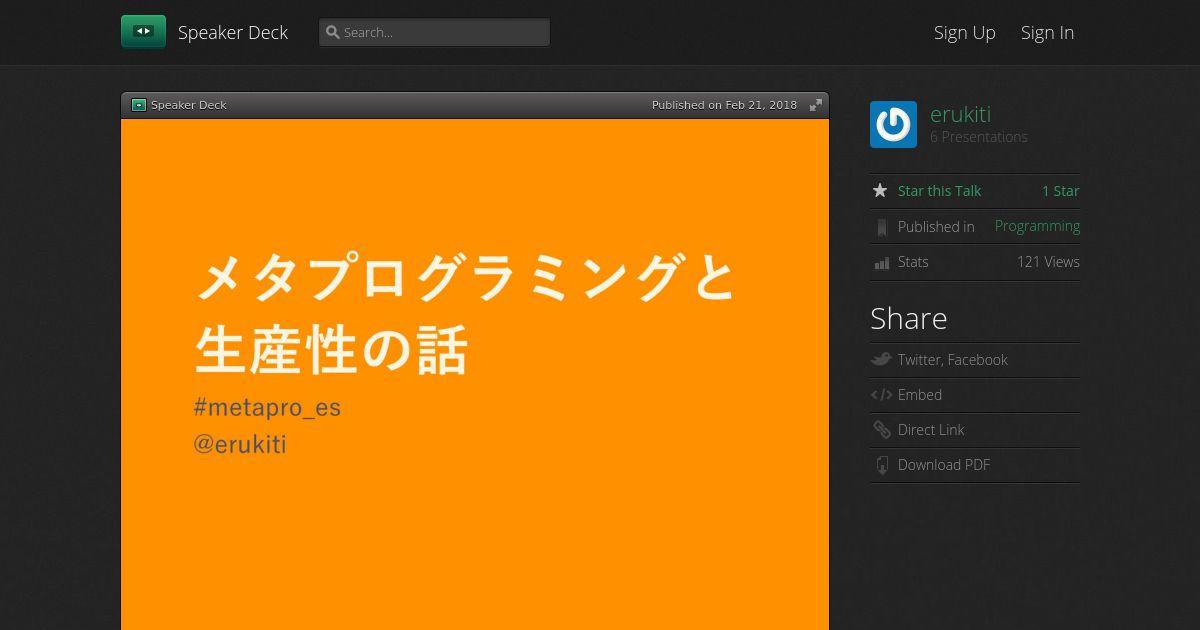Click the 121 Views value
This screenshot has height=630, width=1200.
[1048, 262]
